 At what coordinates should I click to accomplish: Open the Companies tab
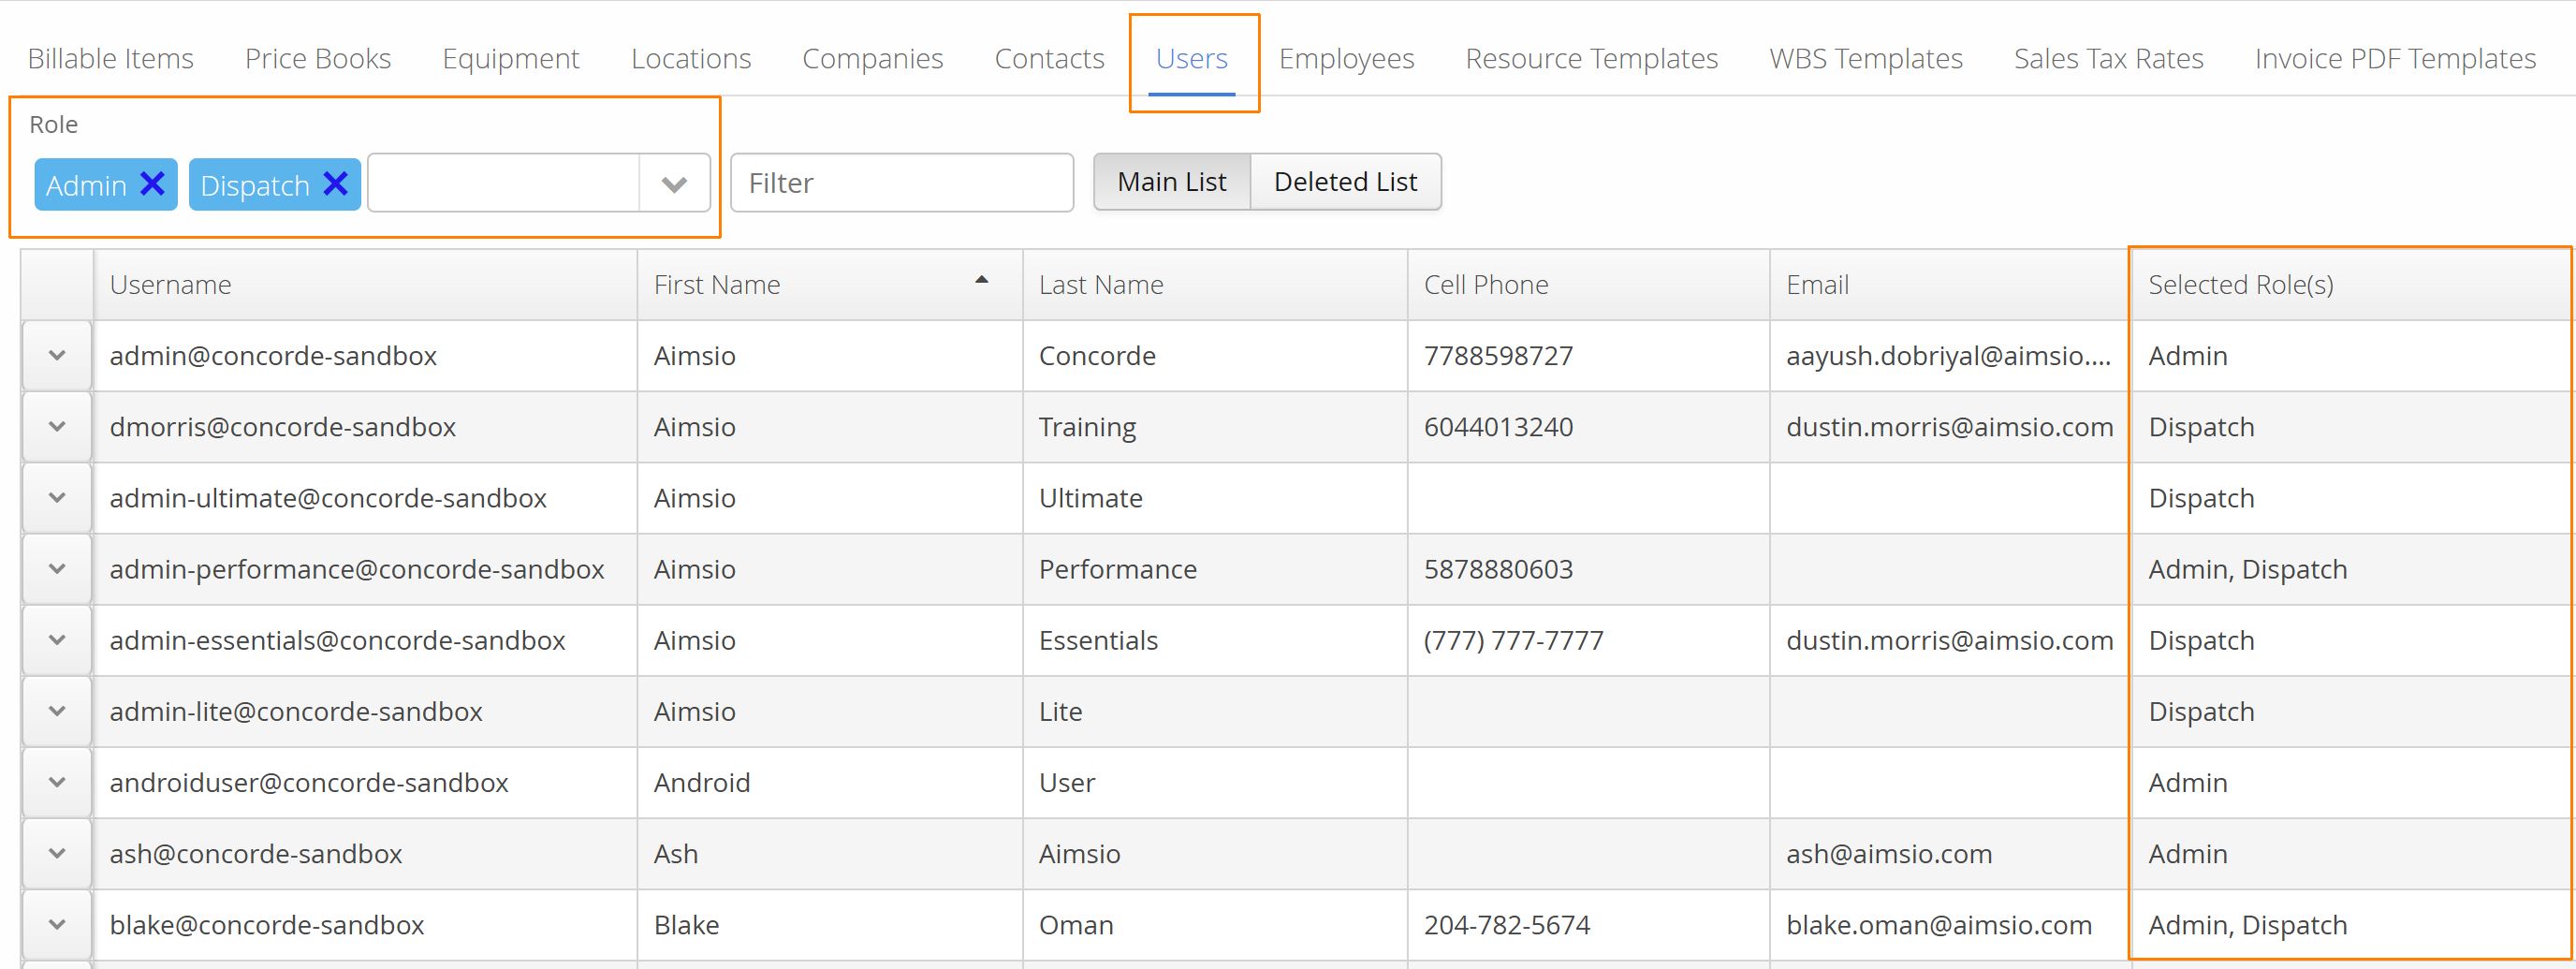pyautogui.click(x=873, y=59)
